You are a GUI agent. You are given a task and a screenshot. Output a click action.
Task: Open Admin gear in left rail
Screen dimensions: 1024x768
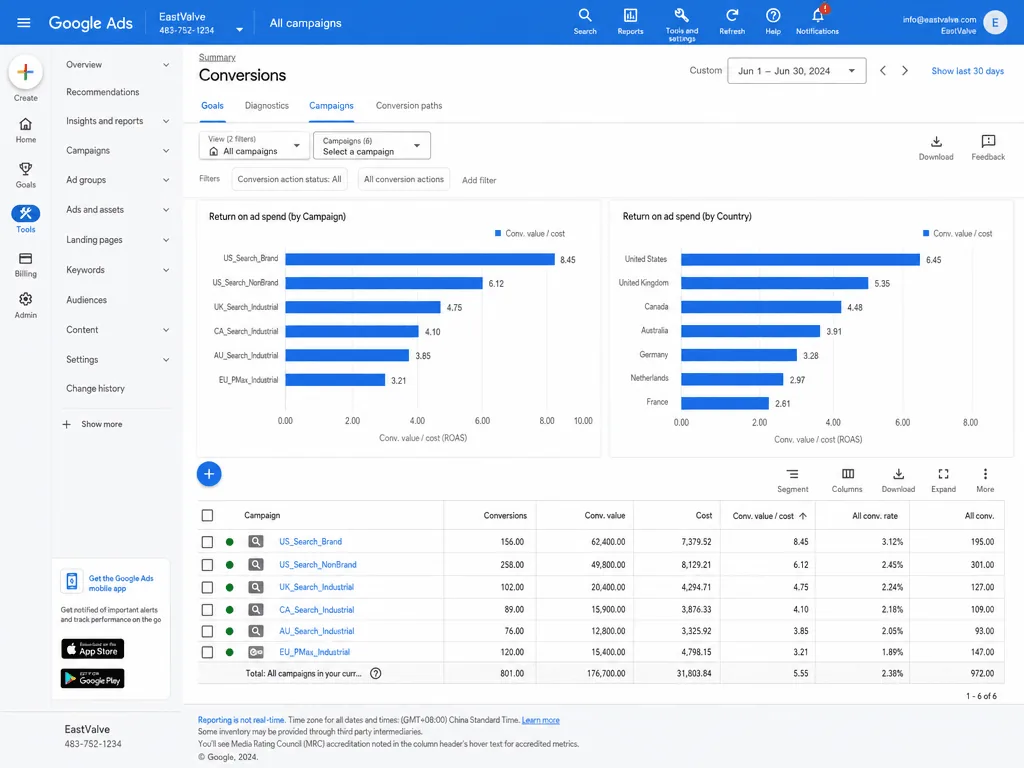(x=25, y=305)
